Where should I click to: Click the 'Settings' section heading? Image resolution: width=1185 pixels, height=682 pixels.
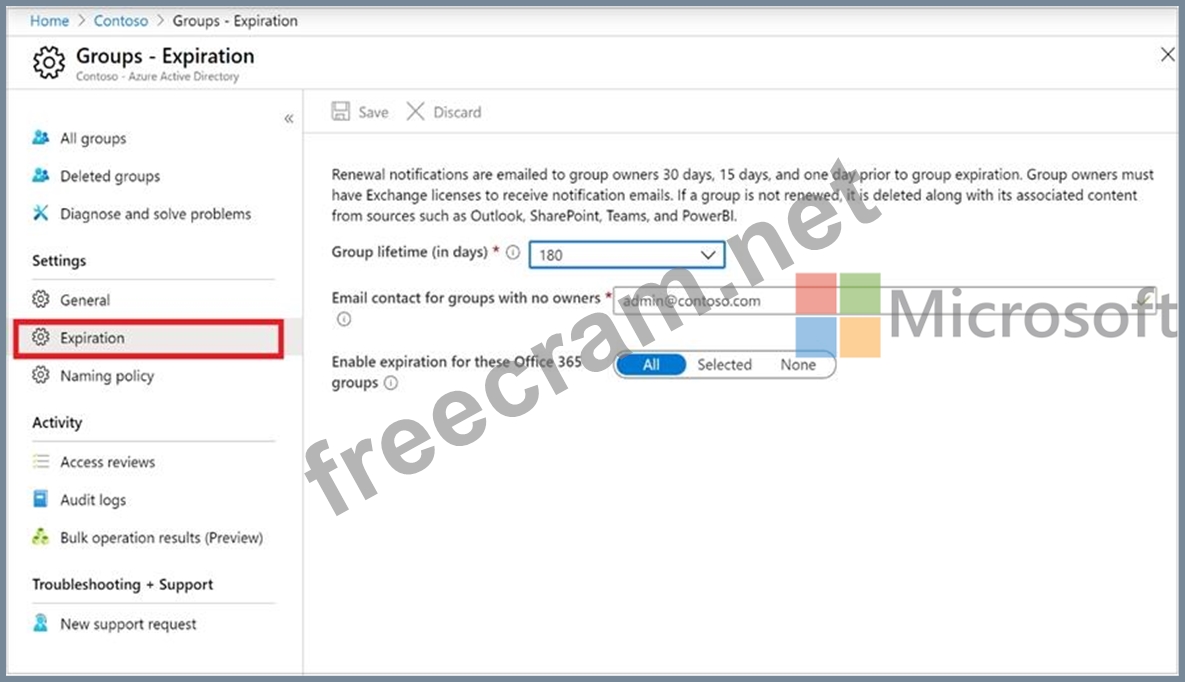pos(59,260)
